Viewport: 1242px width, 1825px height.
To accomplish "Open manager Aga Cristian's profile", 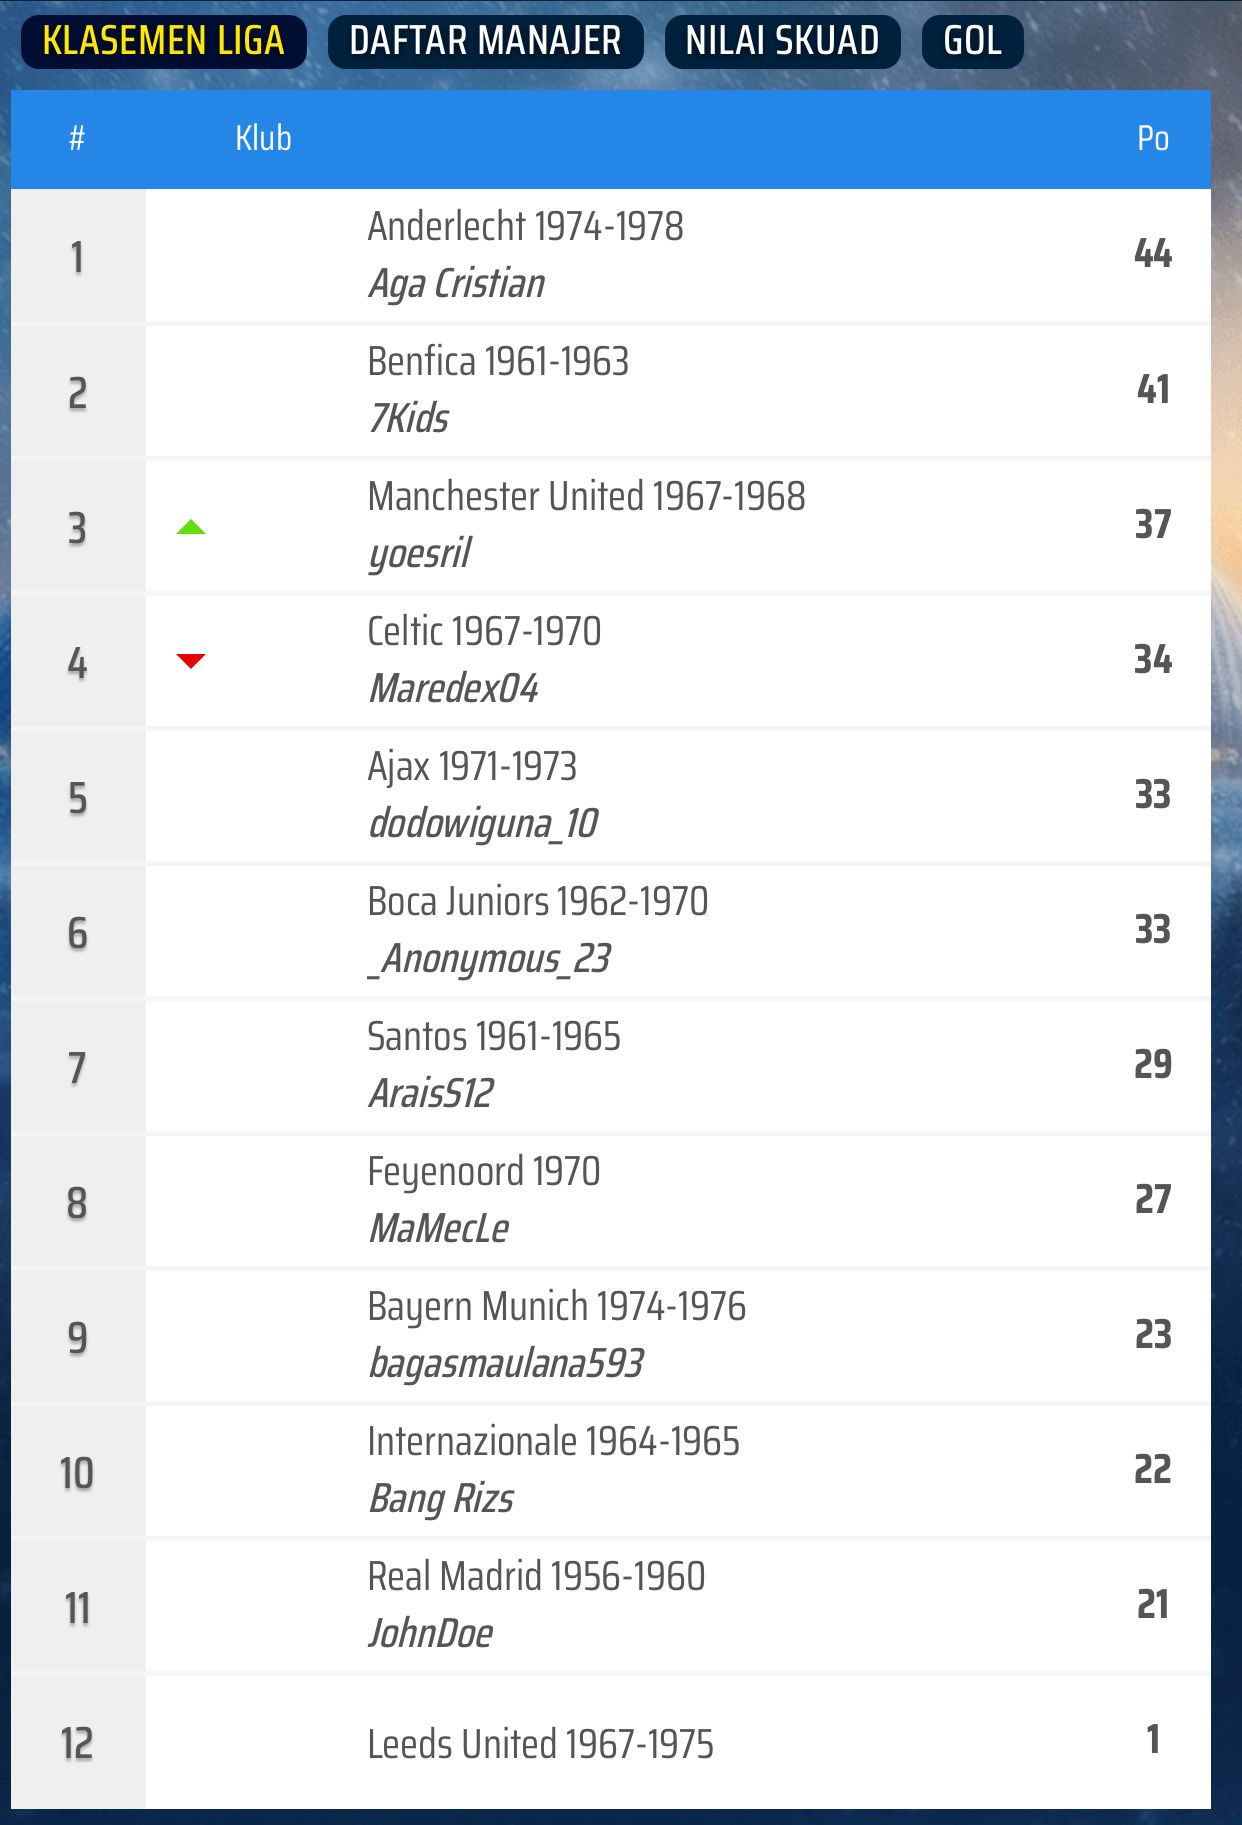I will point(456,284).
